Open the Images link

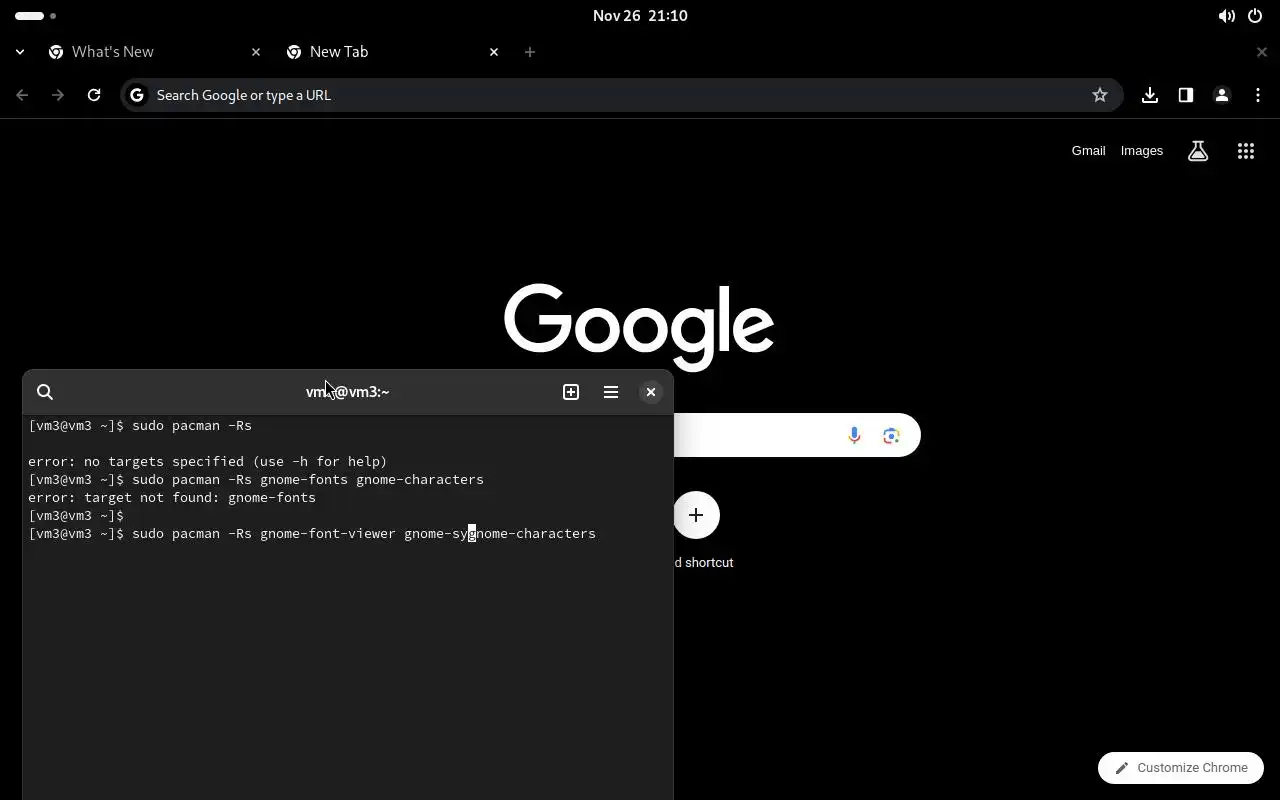click(1142, 151)
